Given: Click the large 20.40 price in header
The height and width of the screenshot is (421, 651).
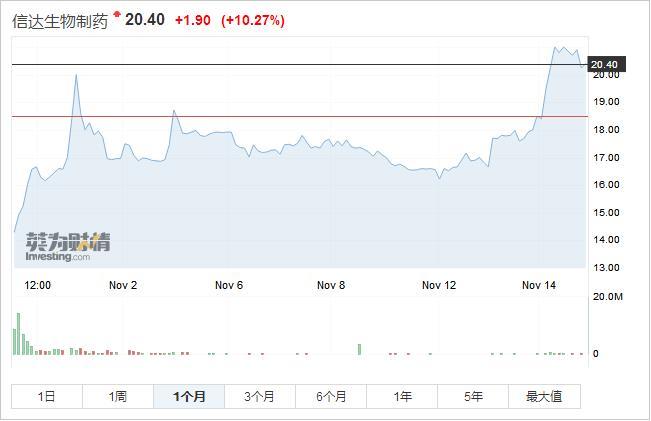Looking at the screenshot, I should coord(144,20).
